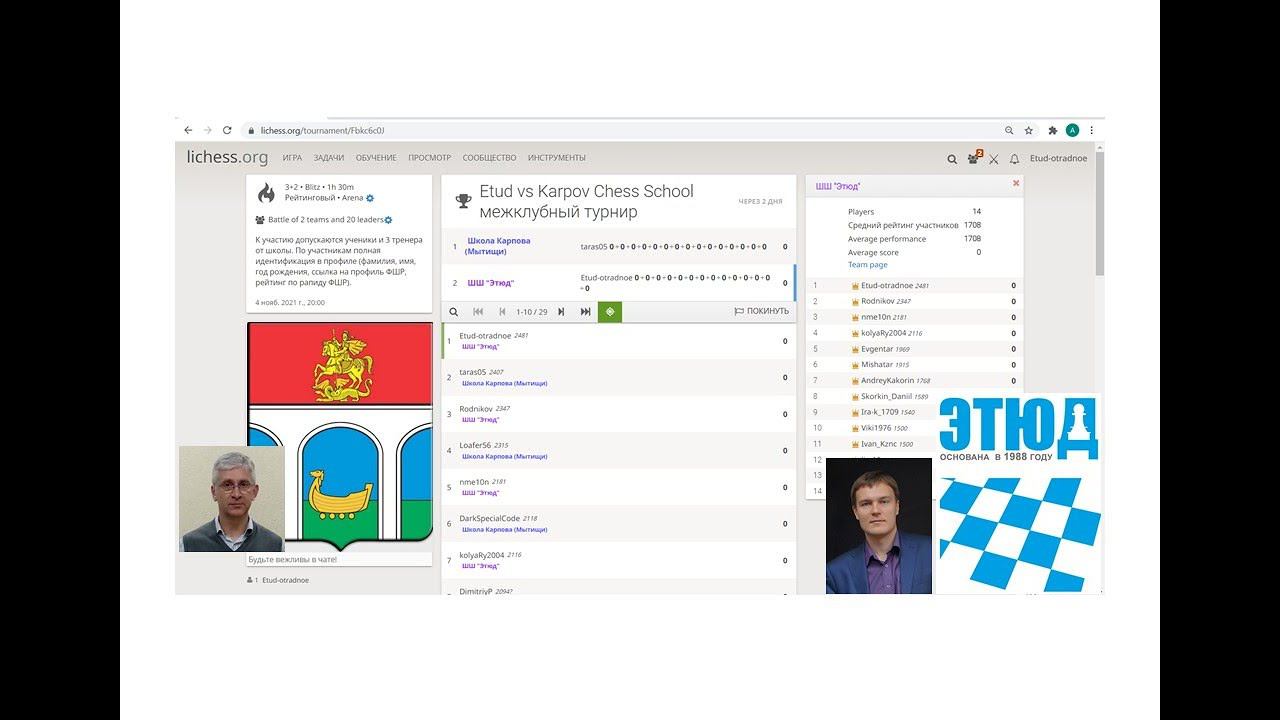Click the date 4 нояб. 2021 г., 20:00

click(290, 302)
